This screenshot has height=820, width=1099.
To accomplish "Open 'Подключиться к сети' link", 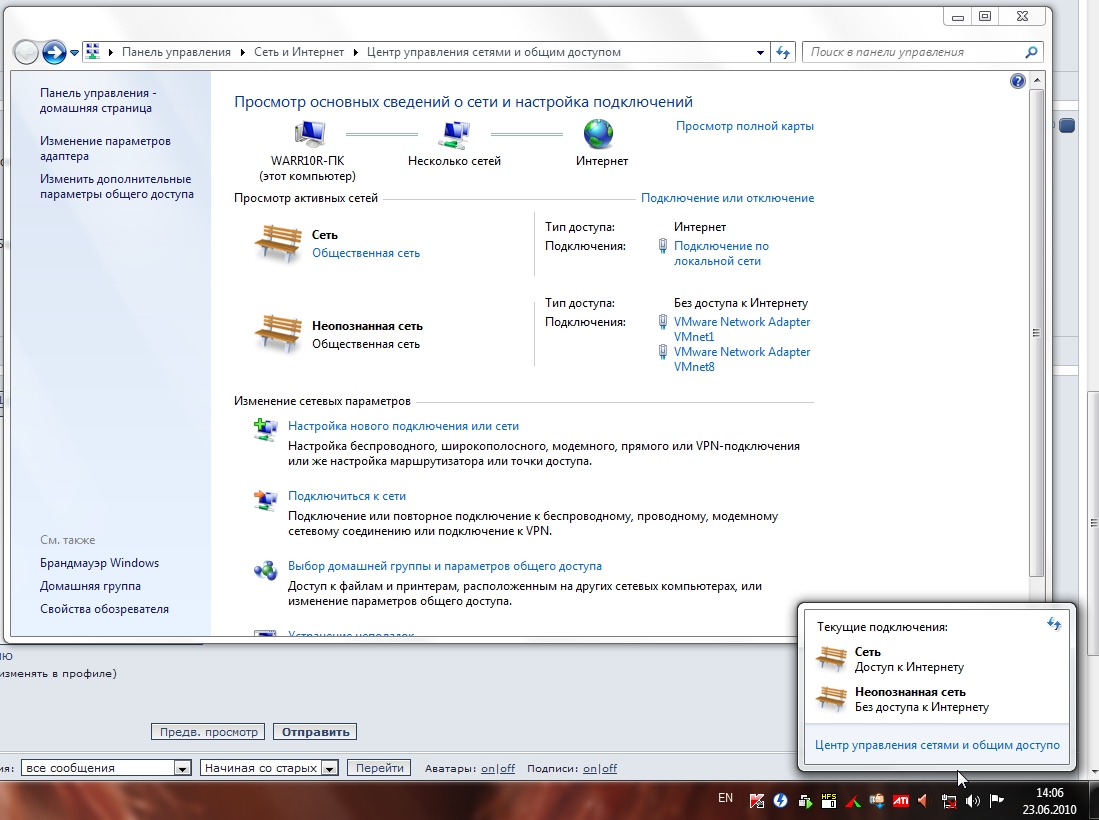I will pyautogui.click(x=347, y=496).
